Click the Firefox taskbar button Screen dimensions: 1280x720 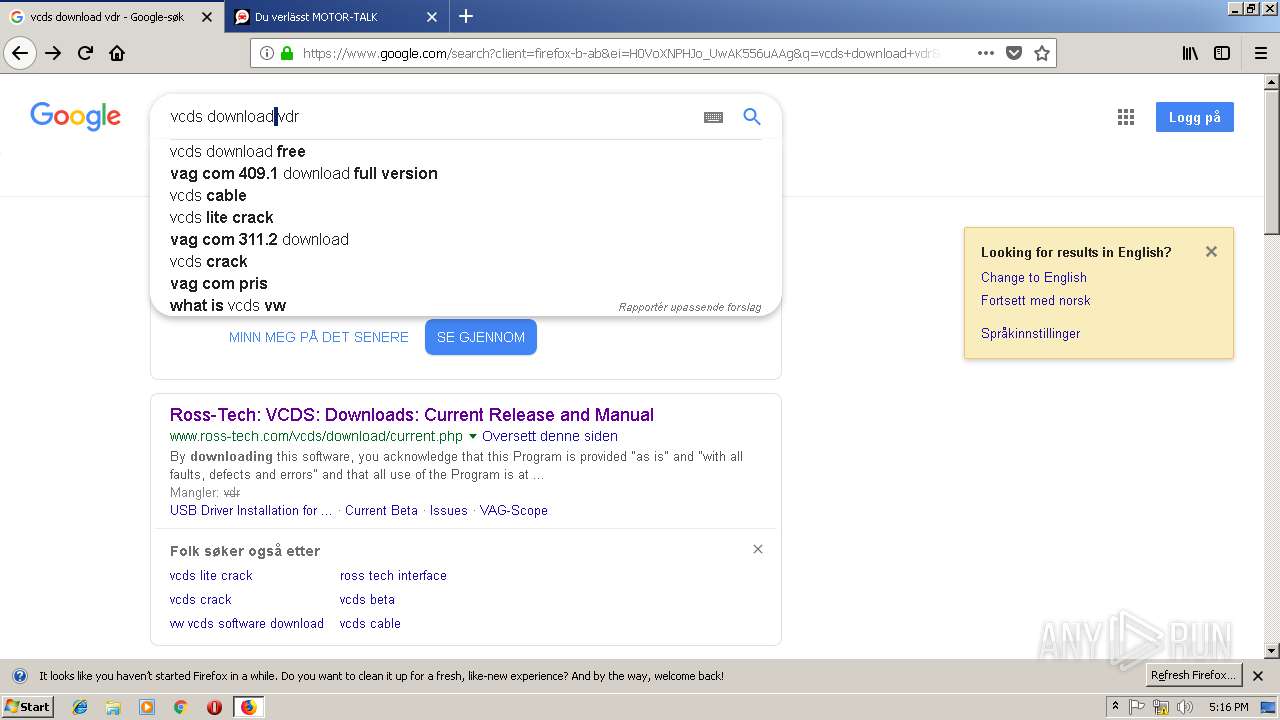tap(248, 707)
